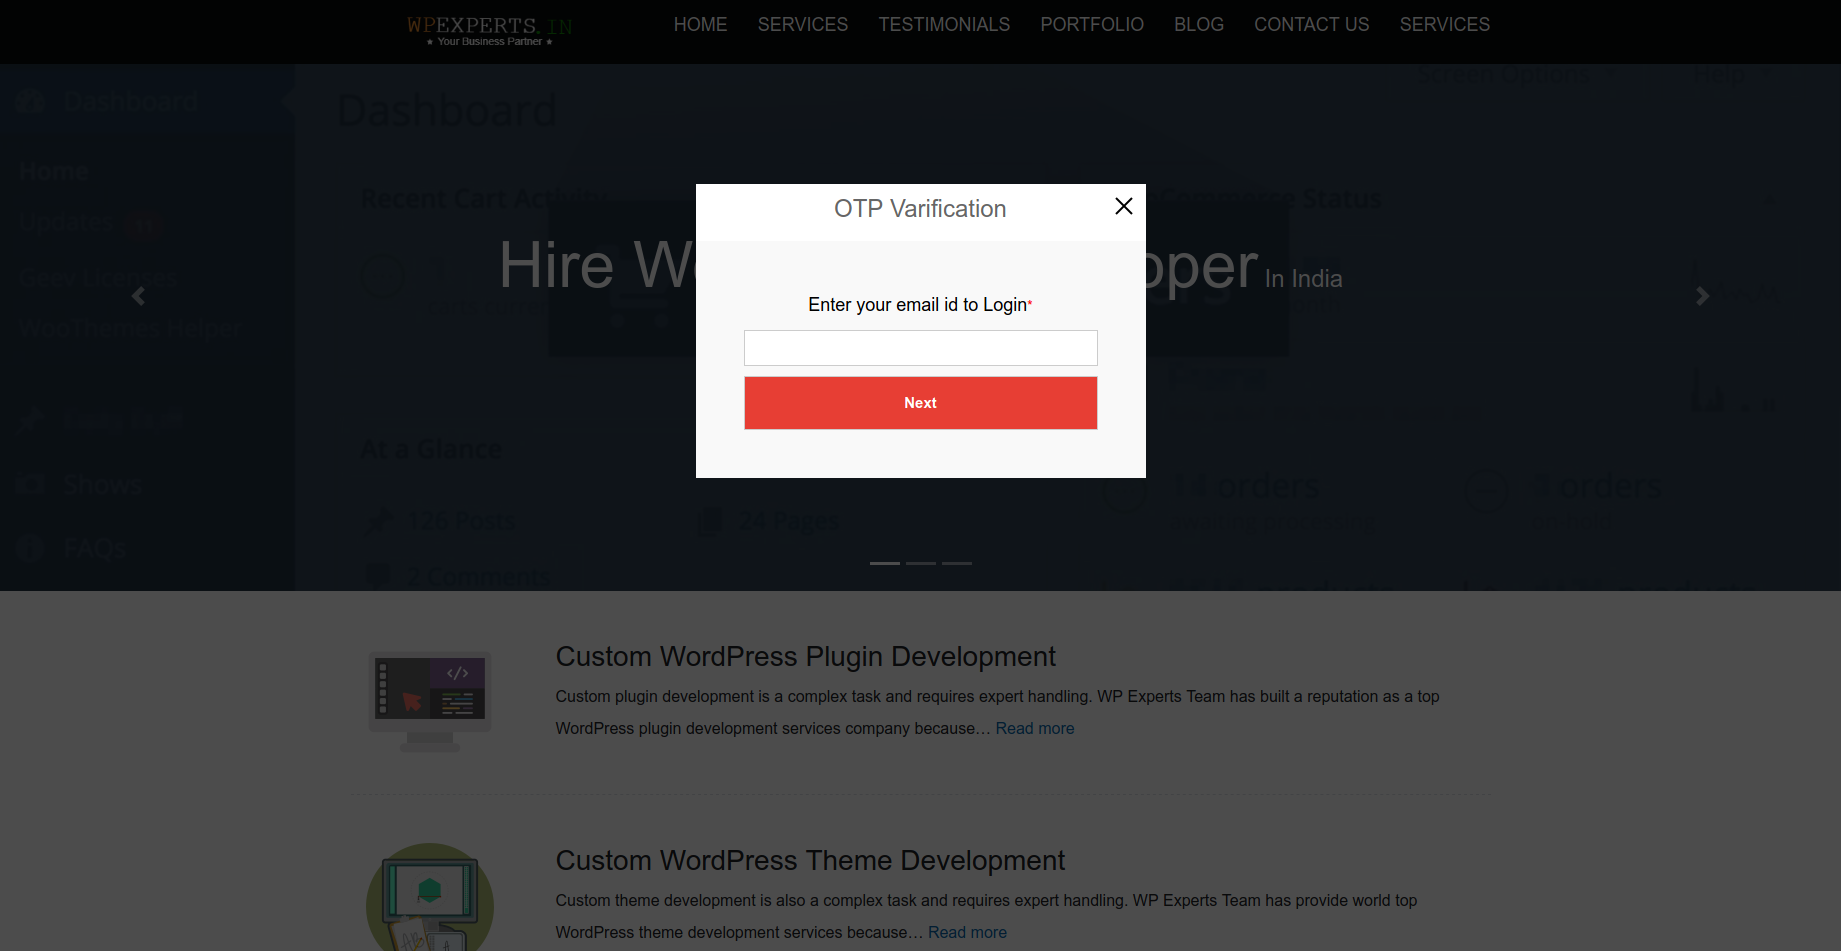1841x951 pixels.
Task: Select the third slider indicator dash
Action: [957, 563]
